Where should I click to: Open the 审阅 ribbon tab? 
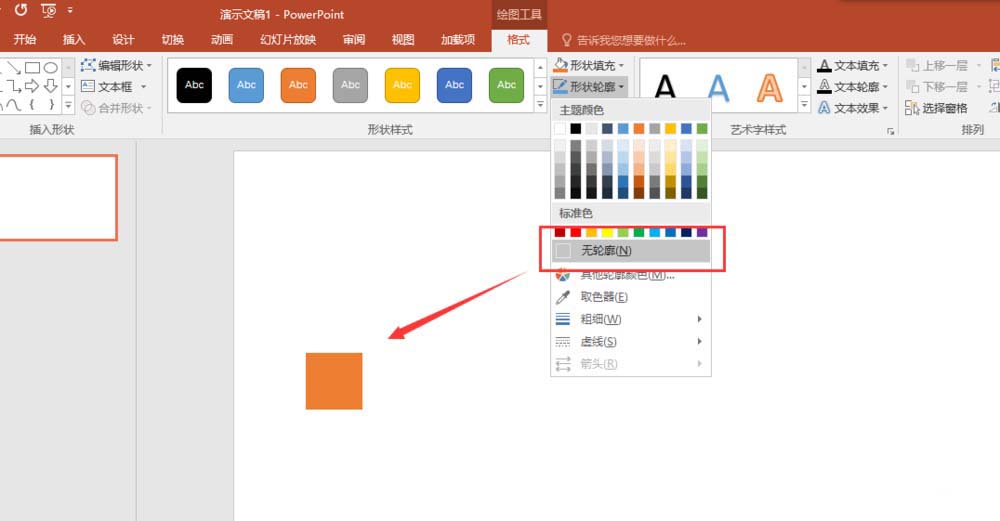click(354, 40)
